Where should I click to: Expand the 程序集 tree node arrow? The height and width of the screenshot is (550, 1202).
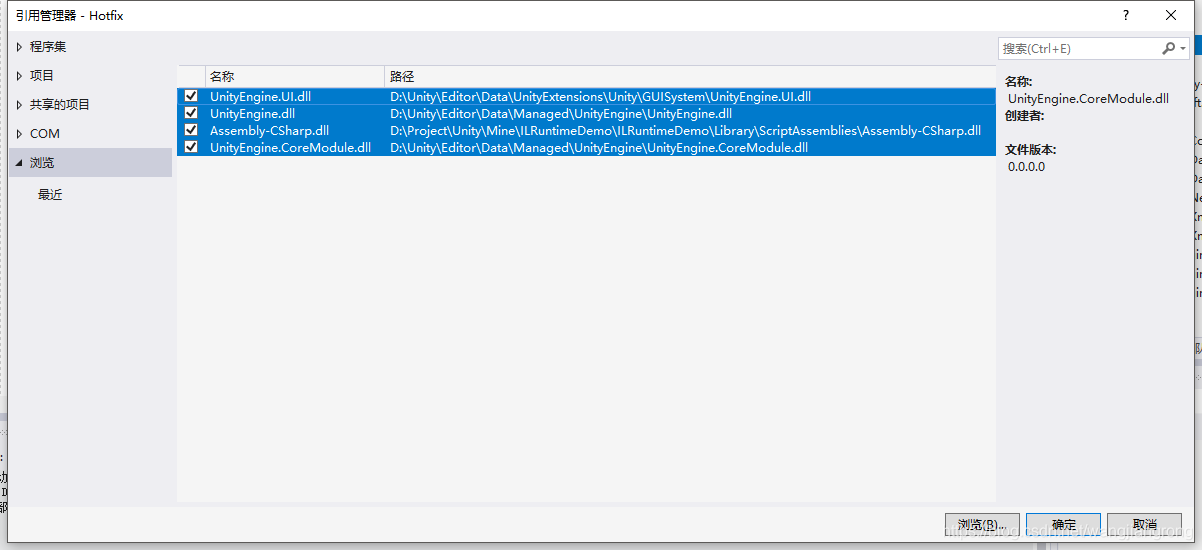[x=19, y=47]
